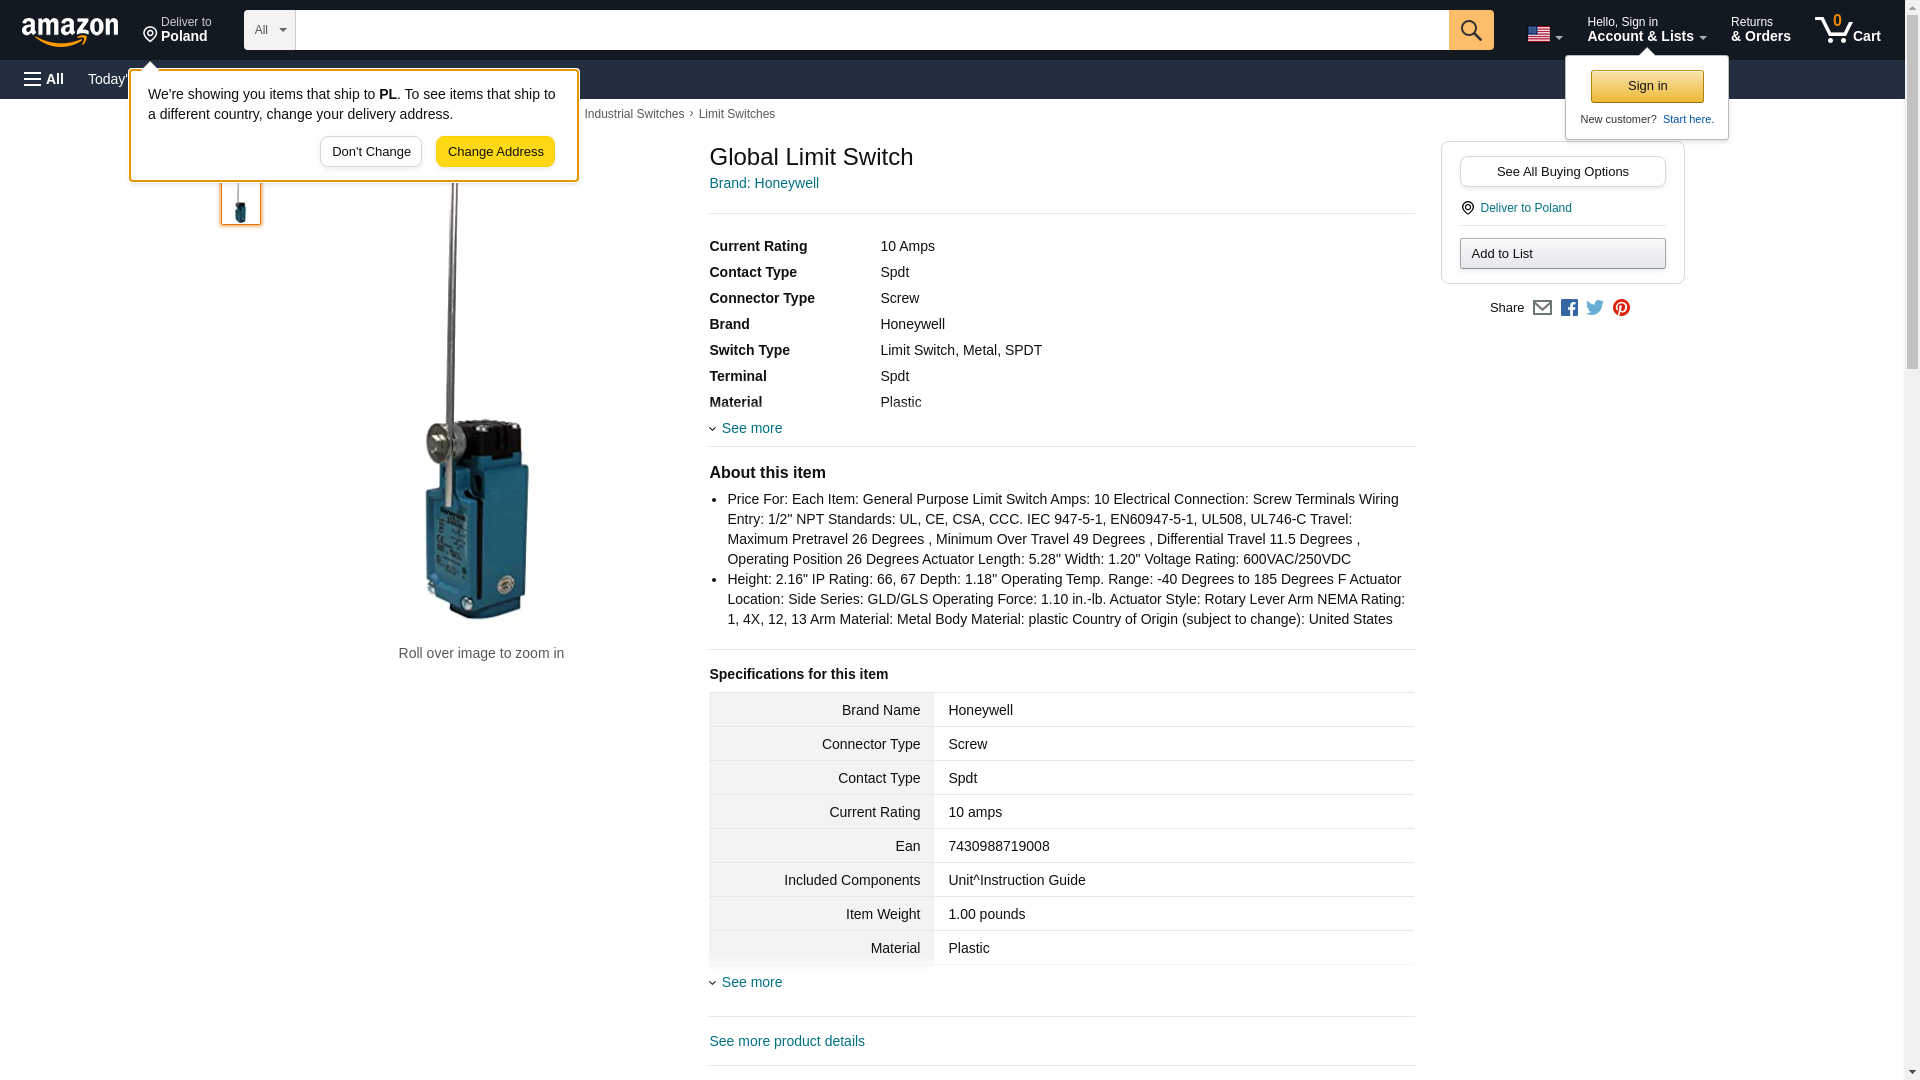The image size is (1920, 1080).
Task: Open the cart icon
Action: 1847,30
